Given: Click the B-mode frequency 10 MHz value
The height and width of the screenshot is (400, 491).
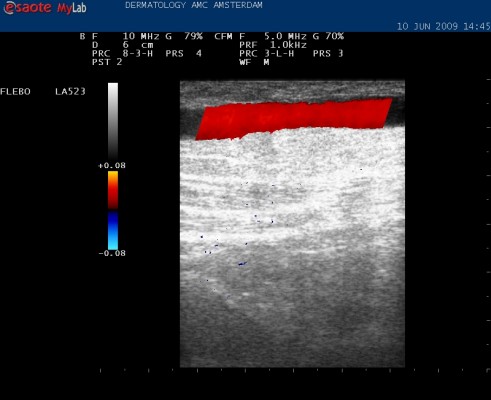Looking at the screenshot, I should tap(142, 36).
